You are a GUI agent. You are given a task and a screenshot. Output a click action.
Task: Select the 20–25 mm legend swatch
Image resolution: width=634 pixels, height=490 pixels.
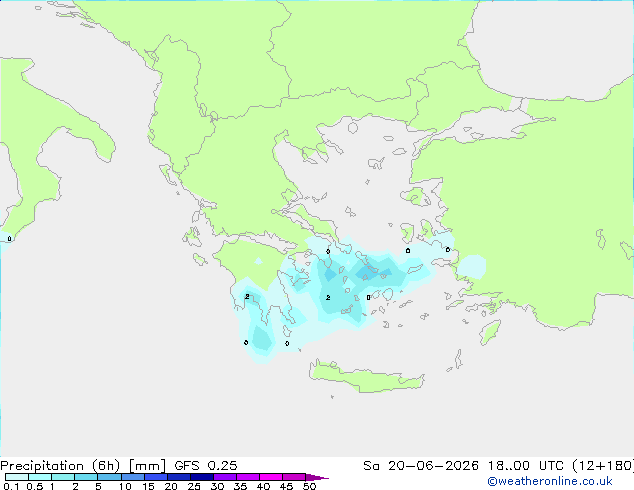(x=178, y=477)
